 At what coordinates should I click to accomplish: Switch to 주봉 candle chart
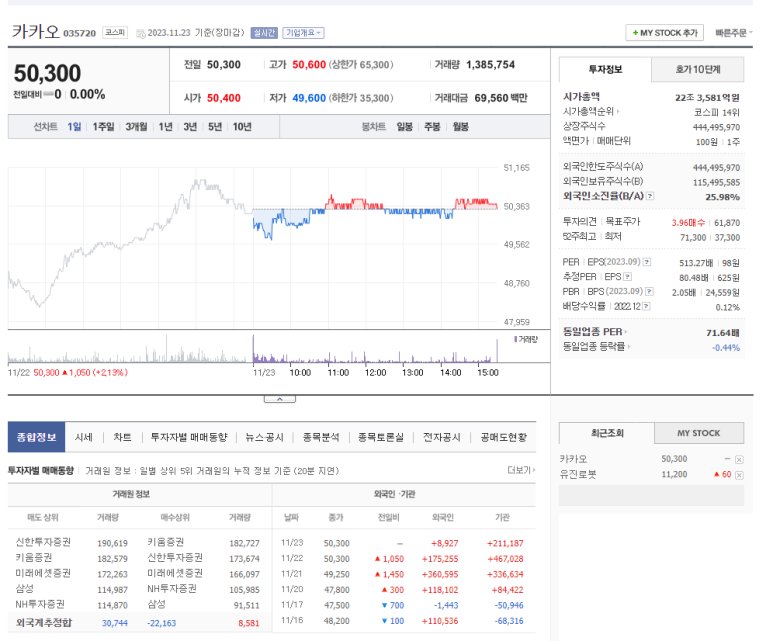click(x=432, y=127)
